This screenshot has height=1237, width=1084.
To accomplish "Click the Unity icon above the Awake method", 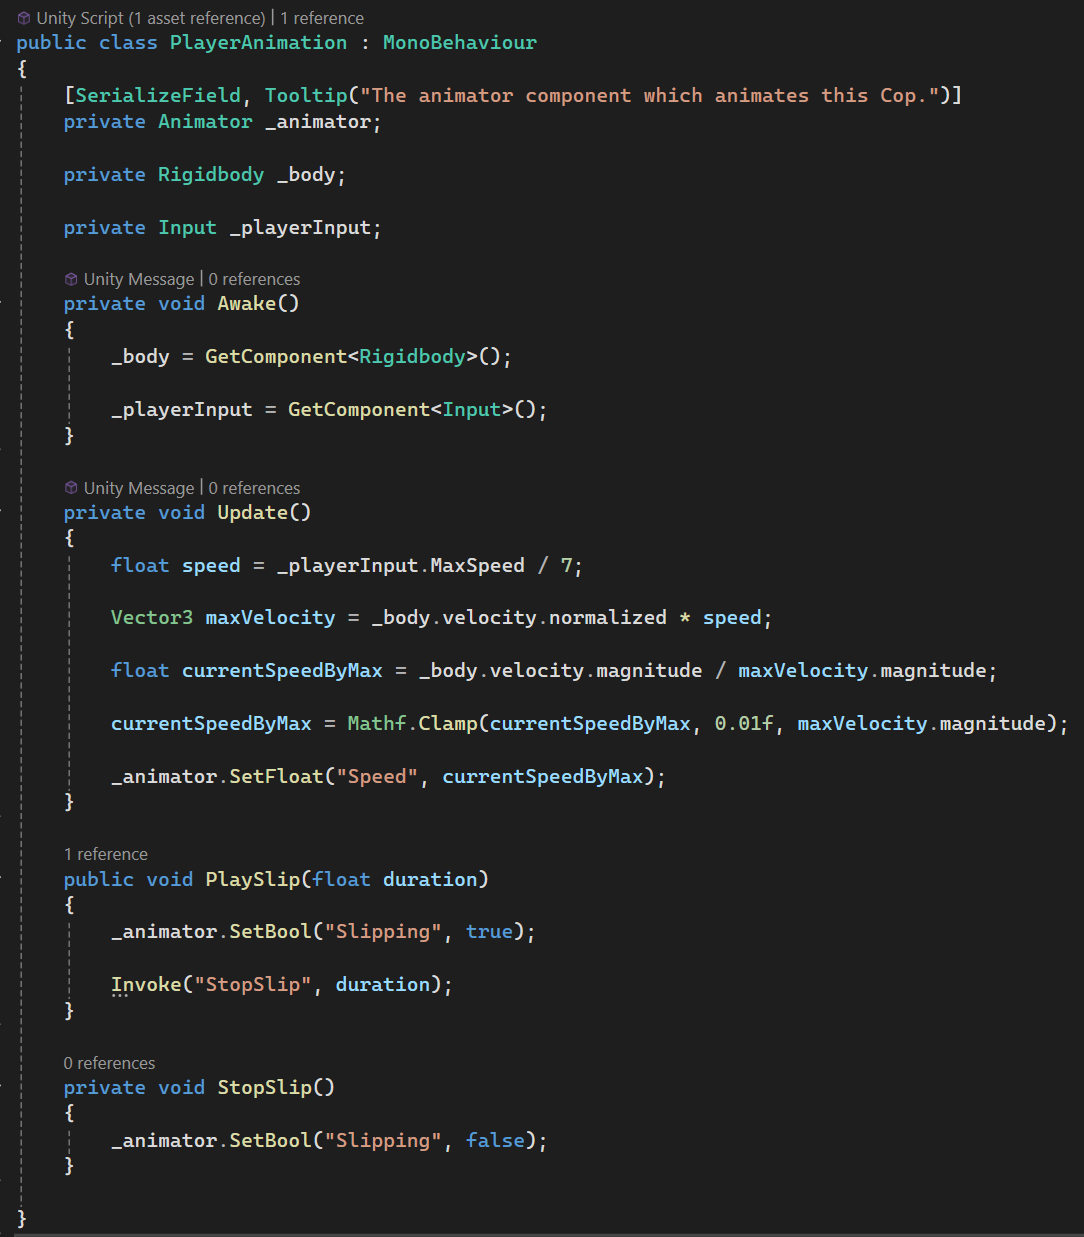I will tap(71, 279).
